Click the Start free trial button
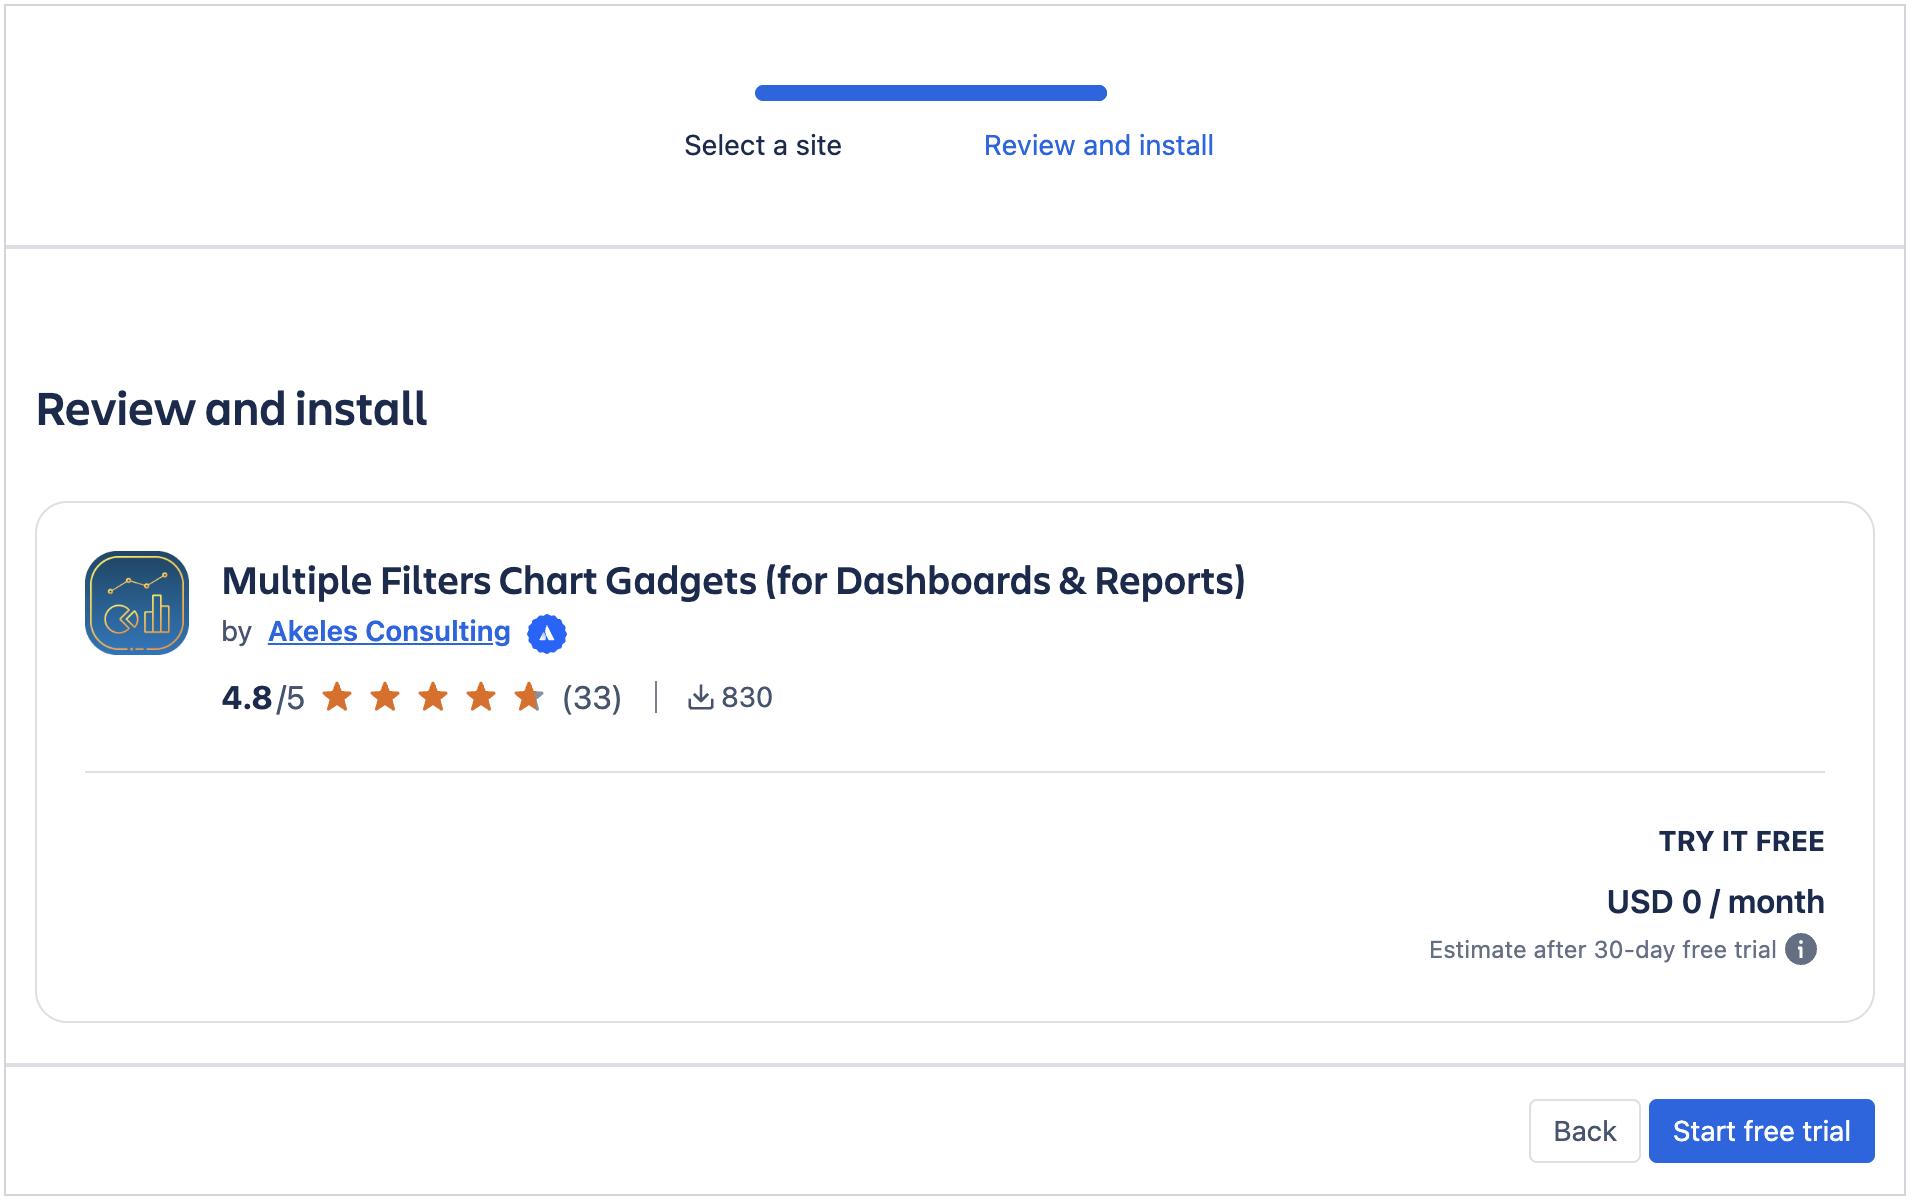 pyautogui.click(x=1761, y=1131)
